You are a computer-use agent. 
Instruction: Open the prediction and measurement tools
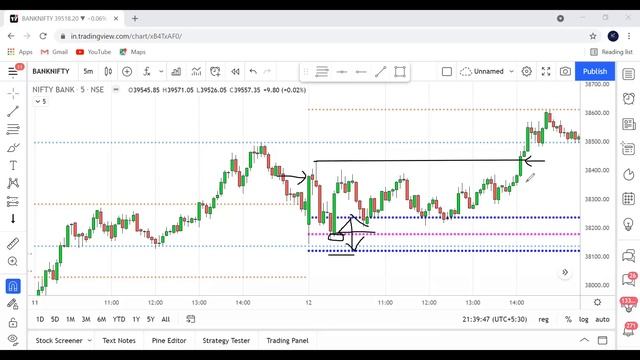pyautogui.click(x=13, y=201)
